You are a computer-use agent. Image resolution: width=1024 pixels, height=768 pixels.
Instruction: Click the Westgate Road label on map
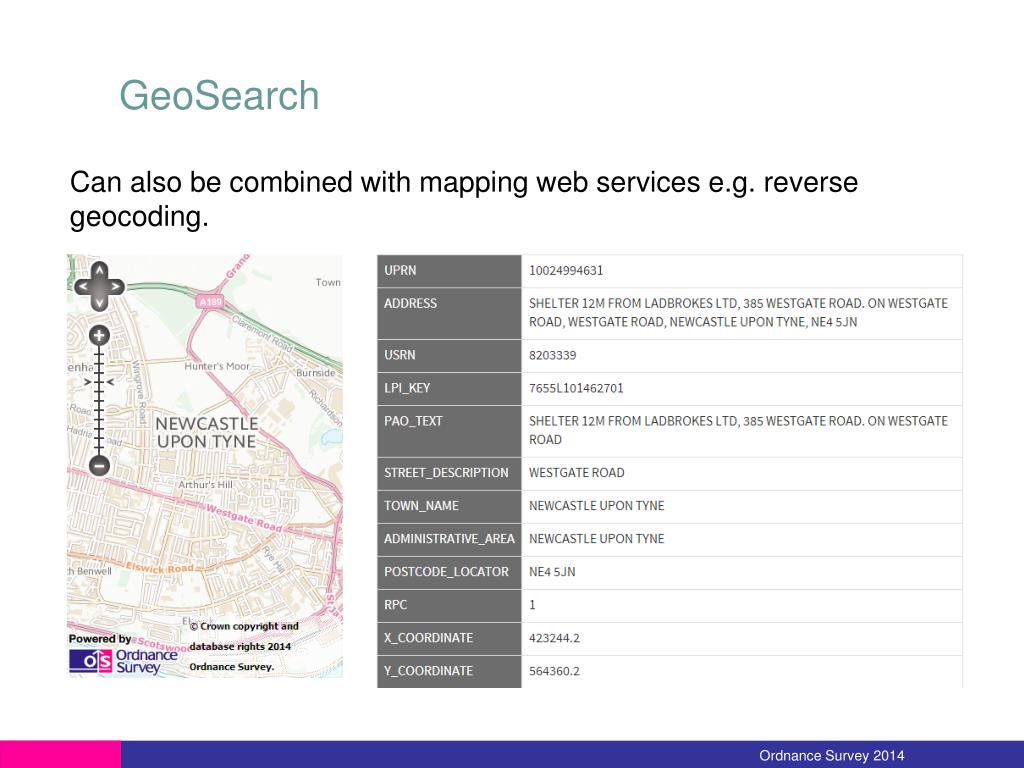coord(244,518)
